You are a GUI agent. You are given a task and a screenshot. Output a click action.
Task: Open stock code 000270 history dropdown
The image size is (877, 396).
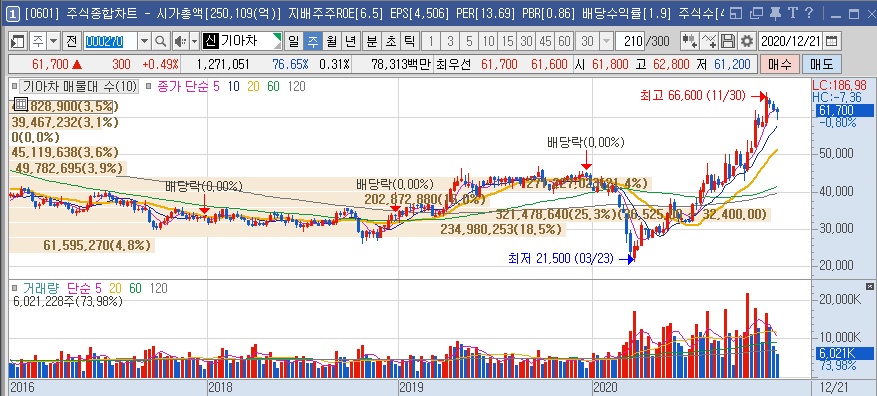144,41
